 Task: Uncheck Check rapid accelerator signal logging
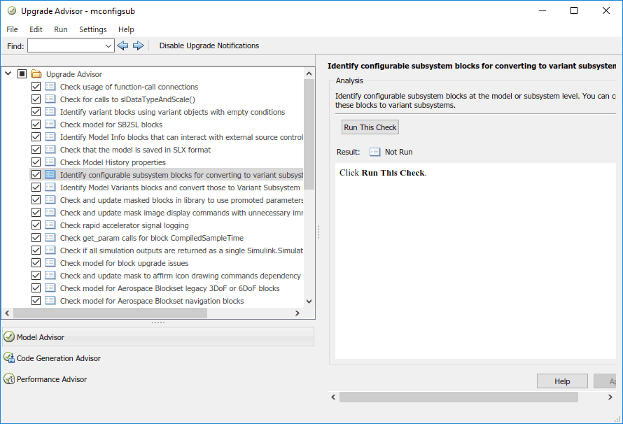pos(36,225)
